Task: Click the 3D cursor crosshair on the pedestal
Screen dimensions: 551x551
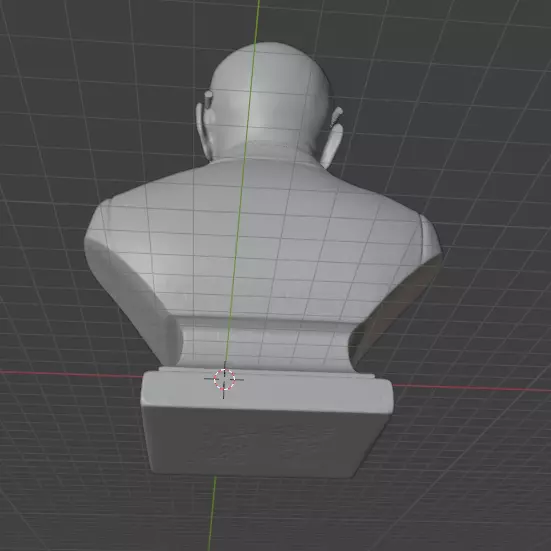Action: [224, 379]
